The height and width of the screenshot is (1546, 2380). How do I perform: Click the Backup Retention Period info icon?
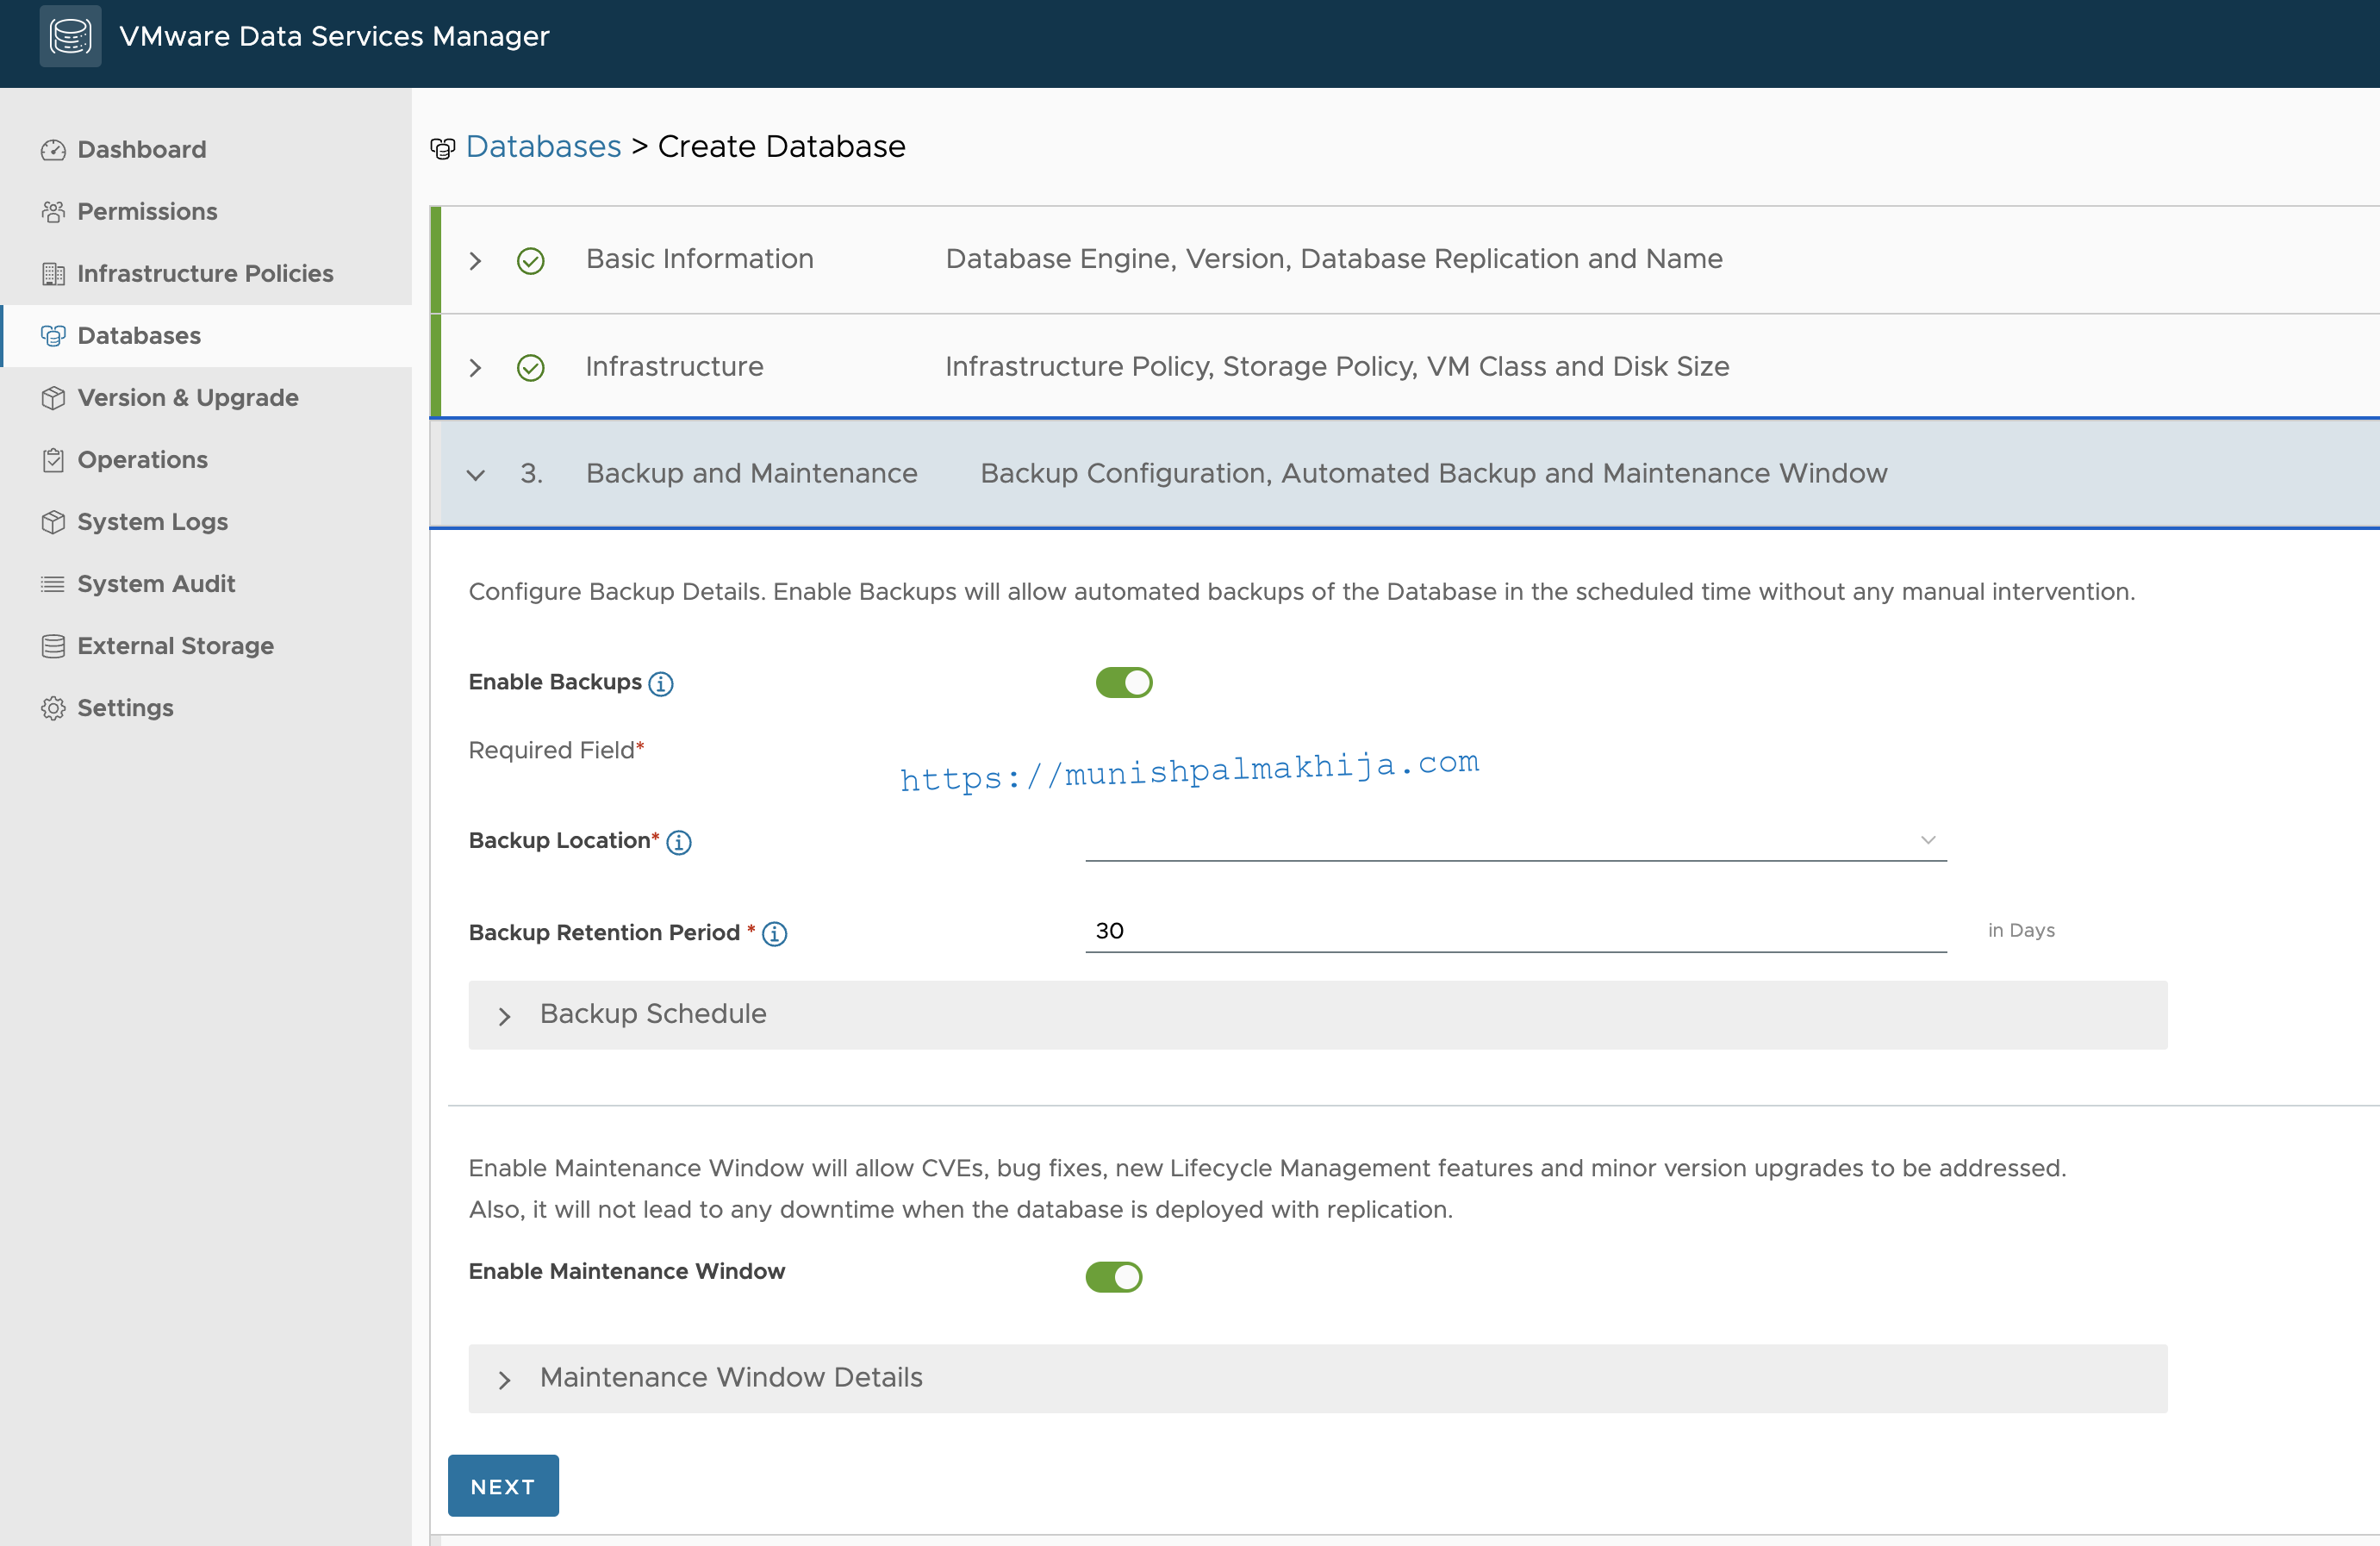pos(775,934)
